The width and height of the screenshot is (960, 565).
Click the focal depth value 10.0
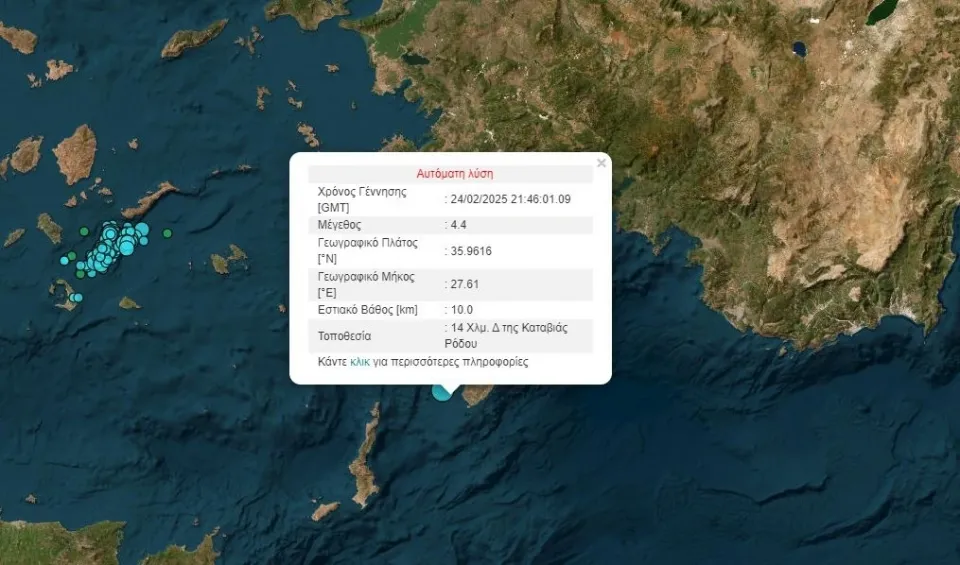[x=462, y=310]
